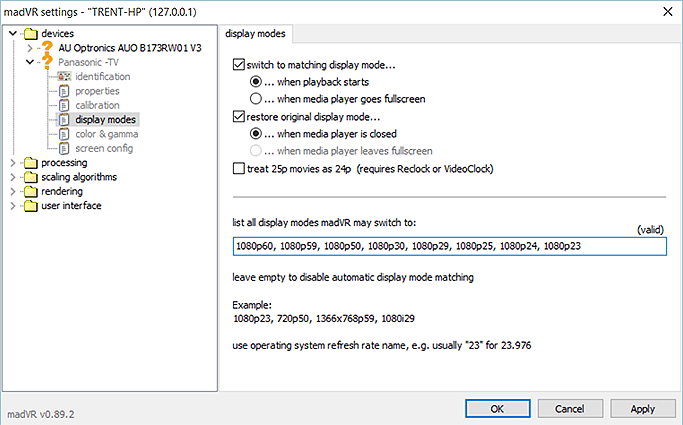Click the screen config page icon

point(64,148)
